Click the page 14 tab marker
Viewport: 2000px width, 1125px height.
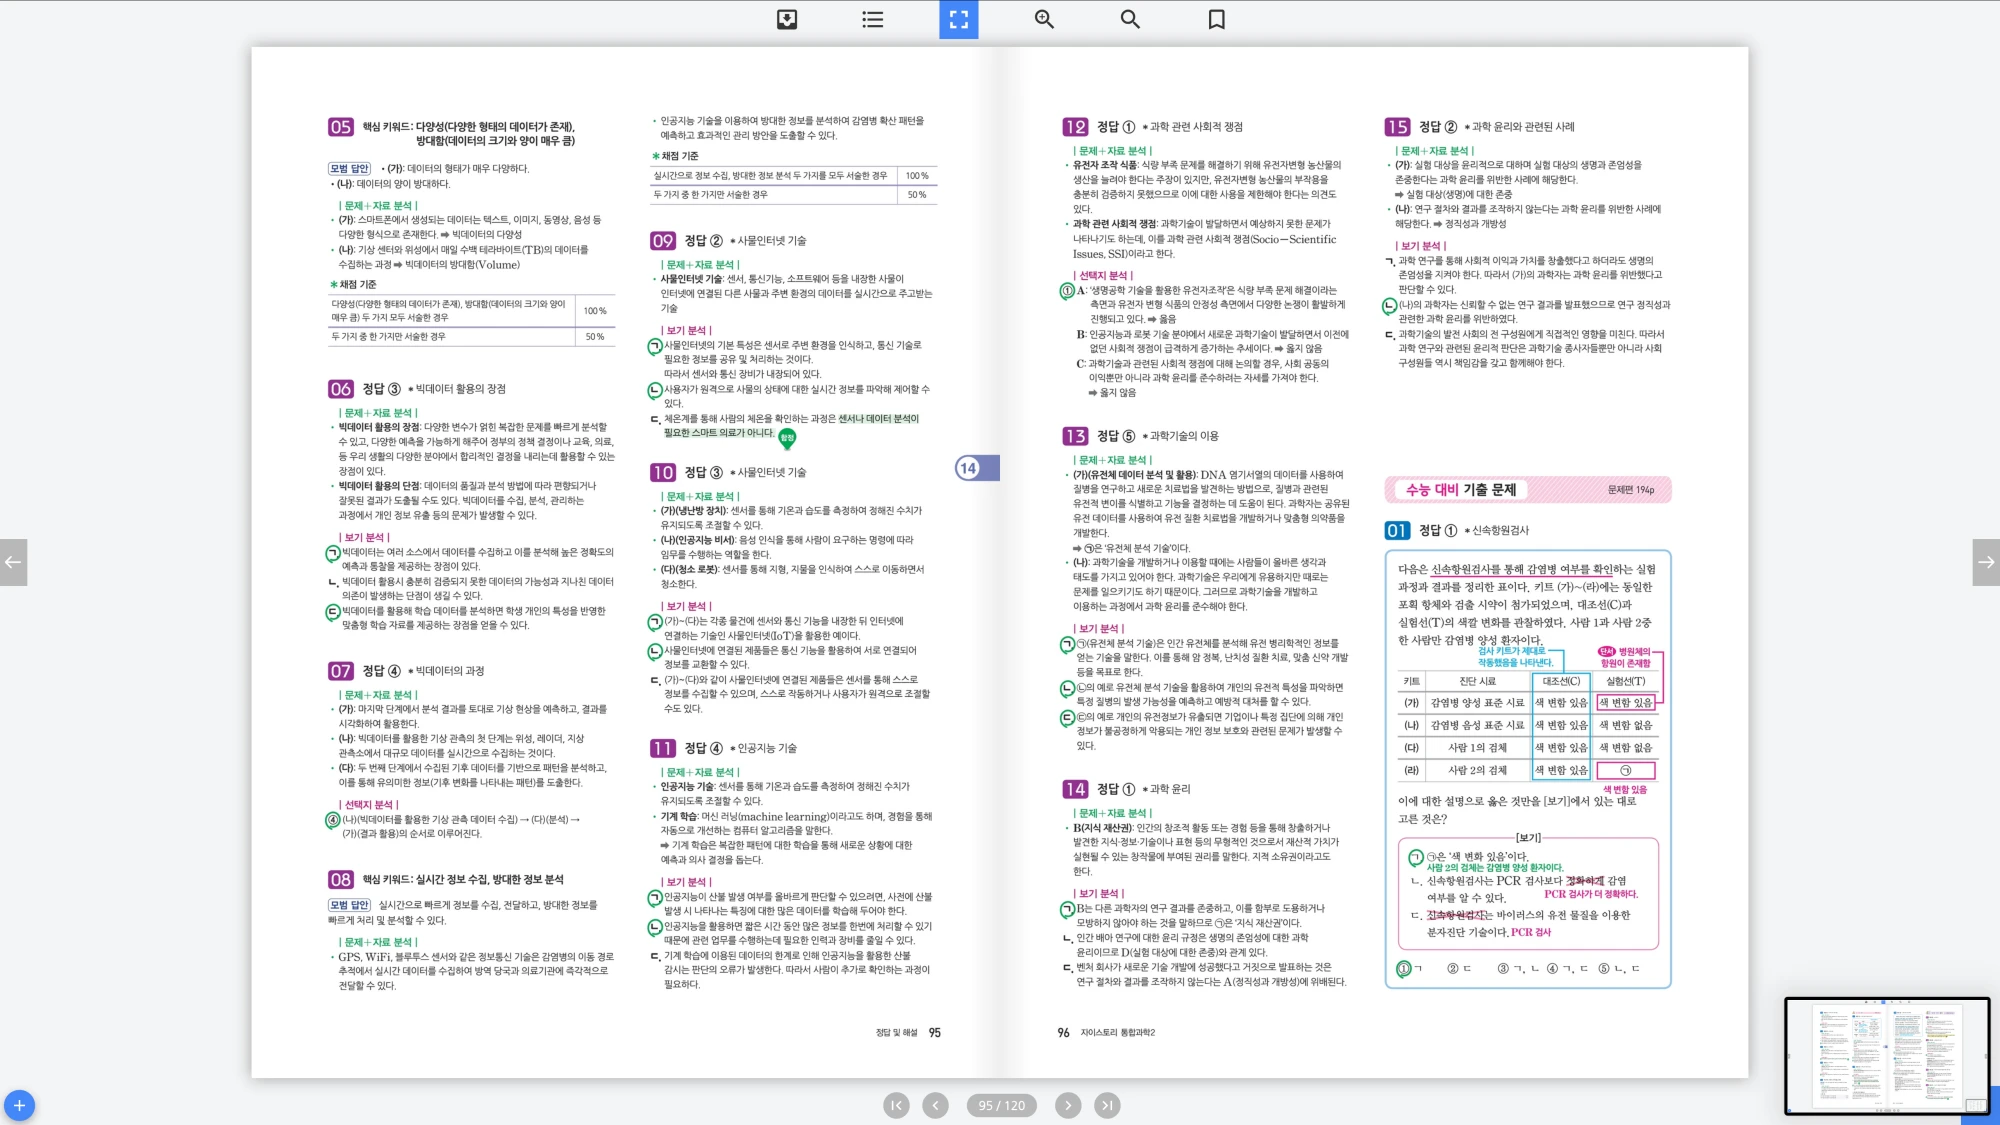click(x=976, y=468)
